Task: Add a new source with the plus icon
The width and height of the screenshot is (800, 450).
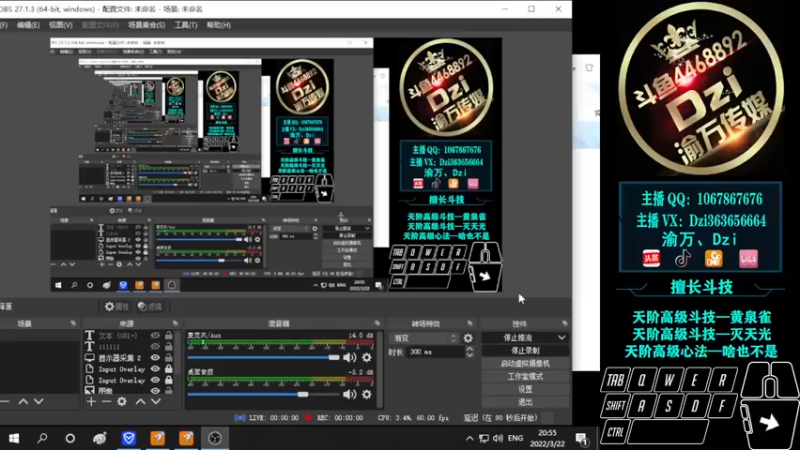Action: tap(91, 402)
